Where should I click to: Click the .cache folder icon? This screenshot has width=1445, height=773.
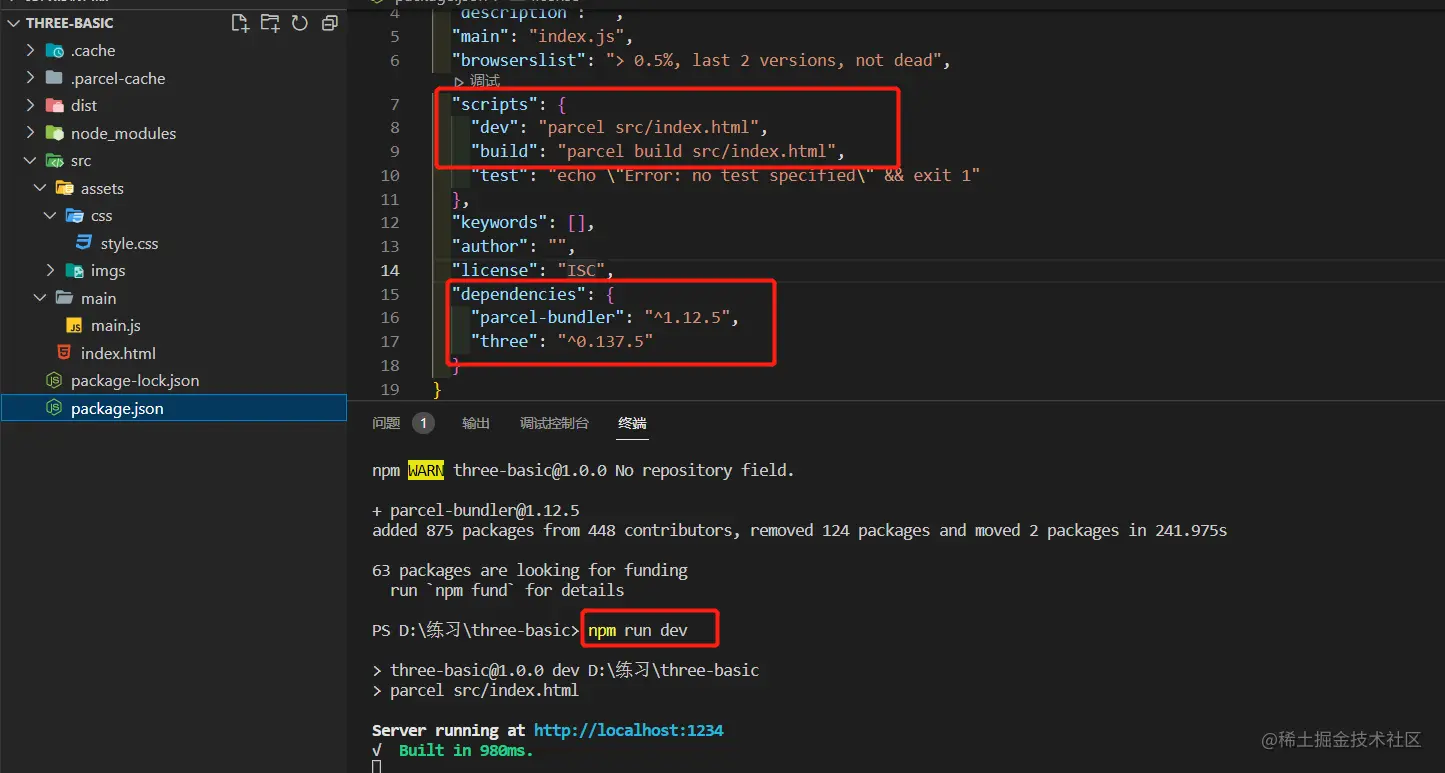pos(55,51)
